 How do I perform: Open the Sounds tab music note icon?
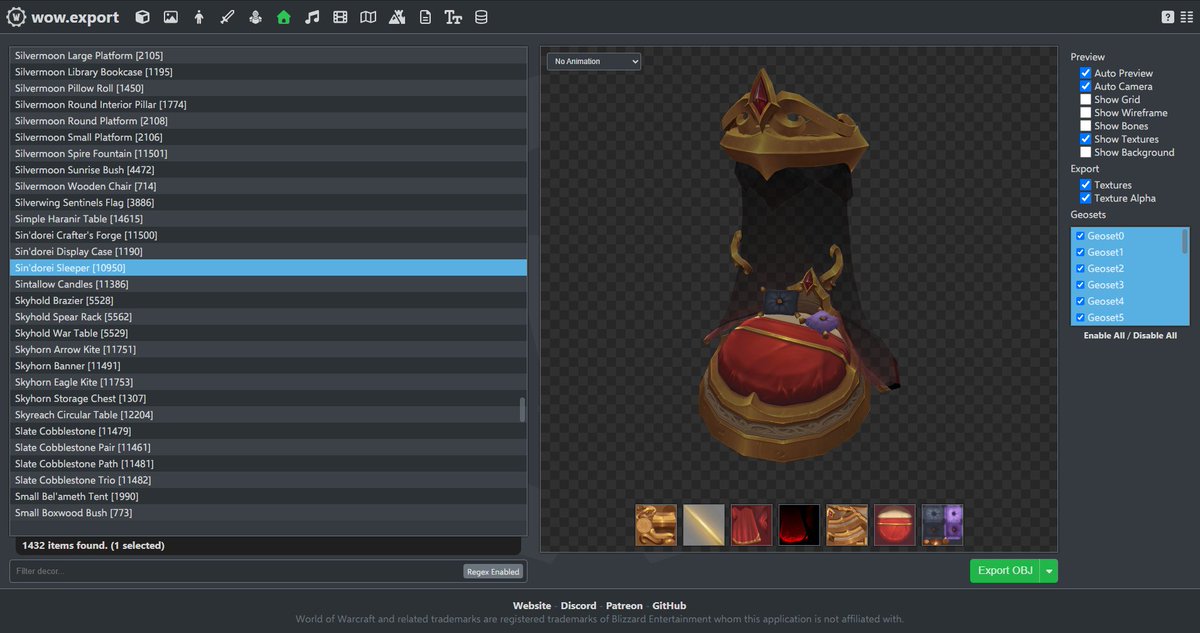pyautogui.click(x=312, y=17)
